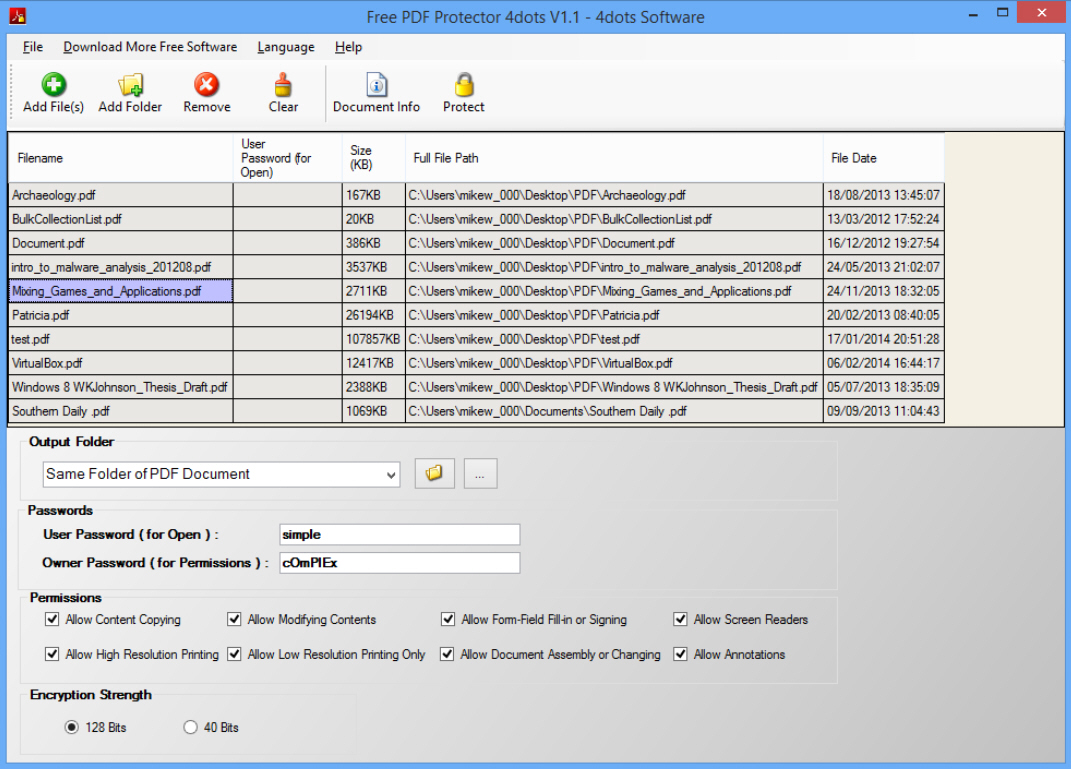Select the Document.pdf filename cell
Screen dimensions: 1071x769
[121, 243]
